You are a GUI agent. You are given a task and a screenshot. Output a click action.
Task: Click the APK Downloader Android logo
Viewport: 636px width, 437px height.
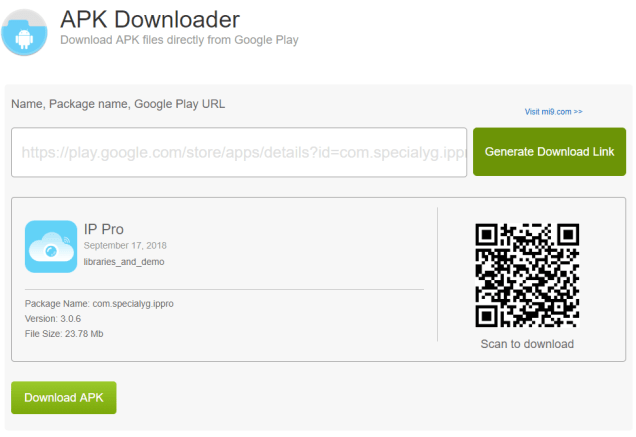pos(24,31)
